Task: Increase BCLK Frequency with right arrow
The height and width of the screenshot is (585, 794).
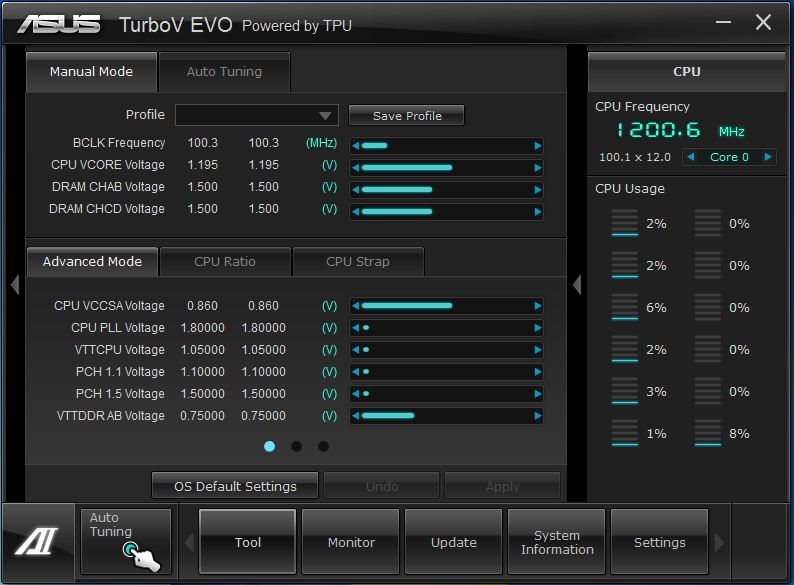Action: 538,146
